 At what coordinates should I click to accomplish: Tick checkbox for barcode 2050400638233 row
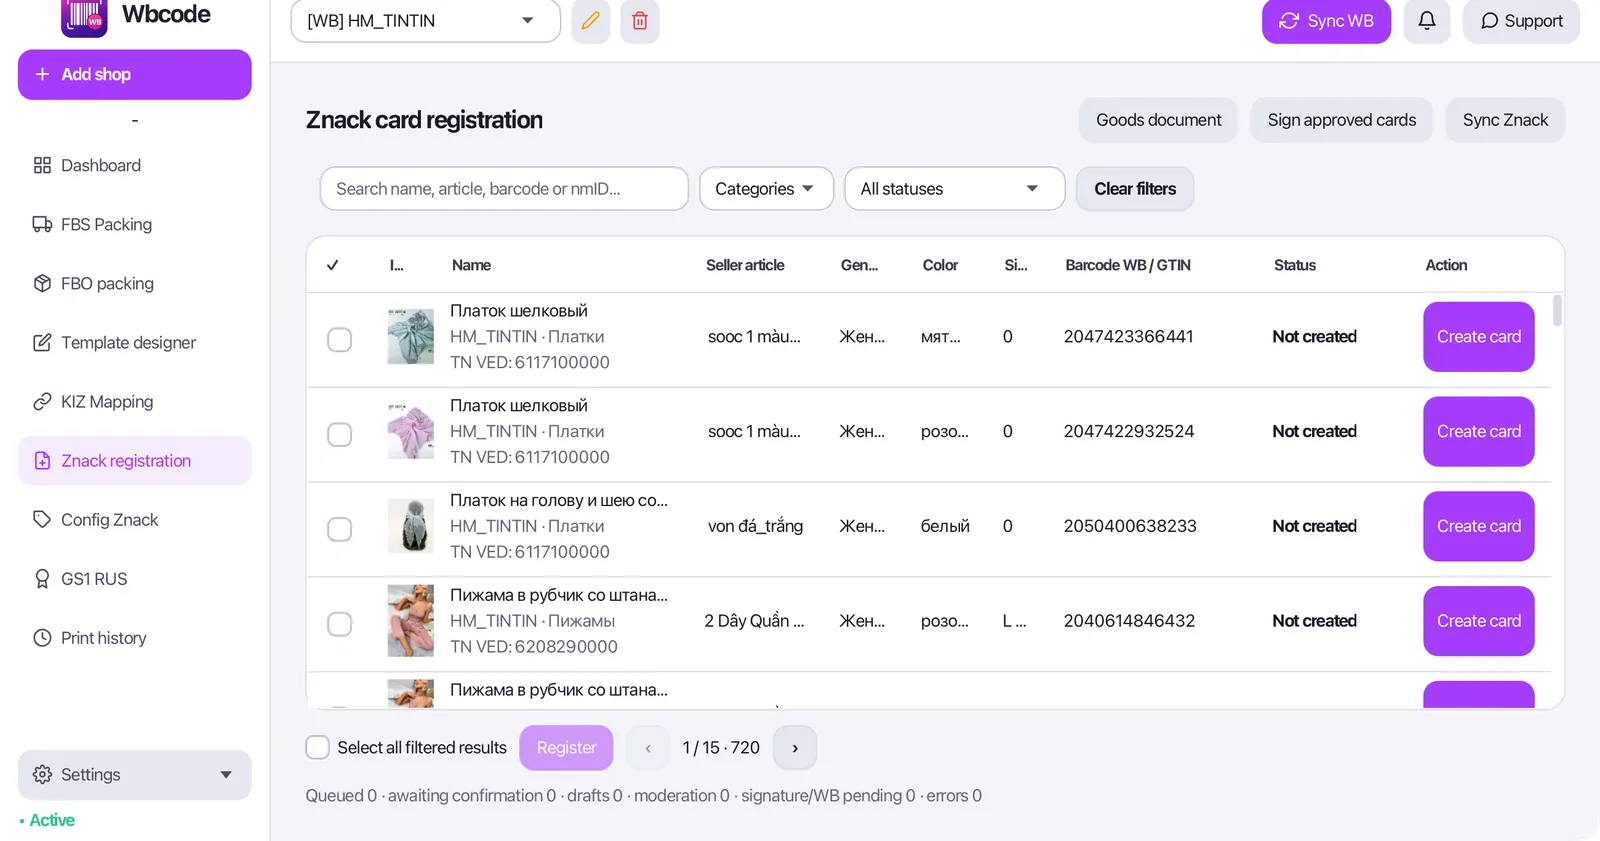pyautogui.click(x=340, y=529)
